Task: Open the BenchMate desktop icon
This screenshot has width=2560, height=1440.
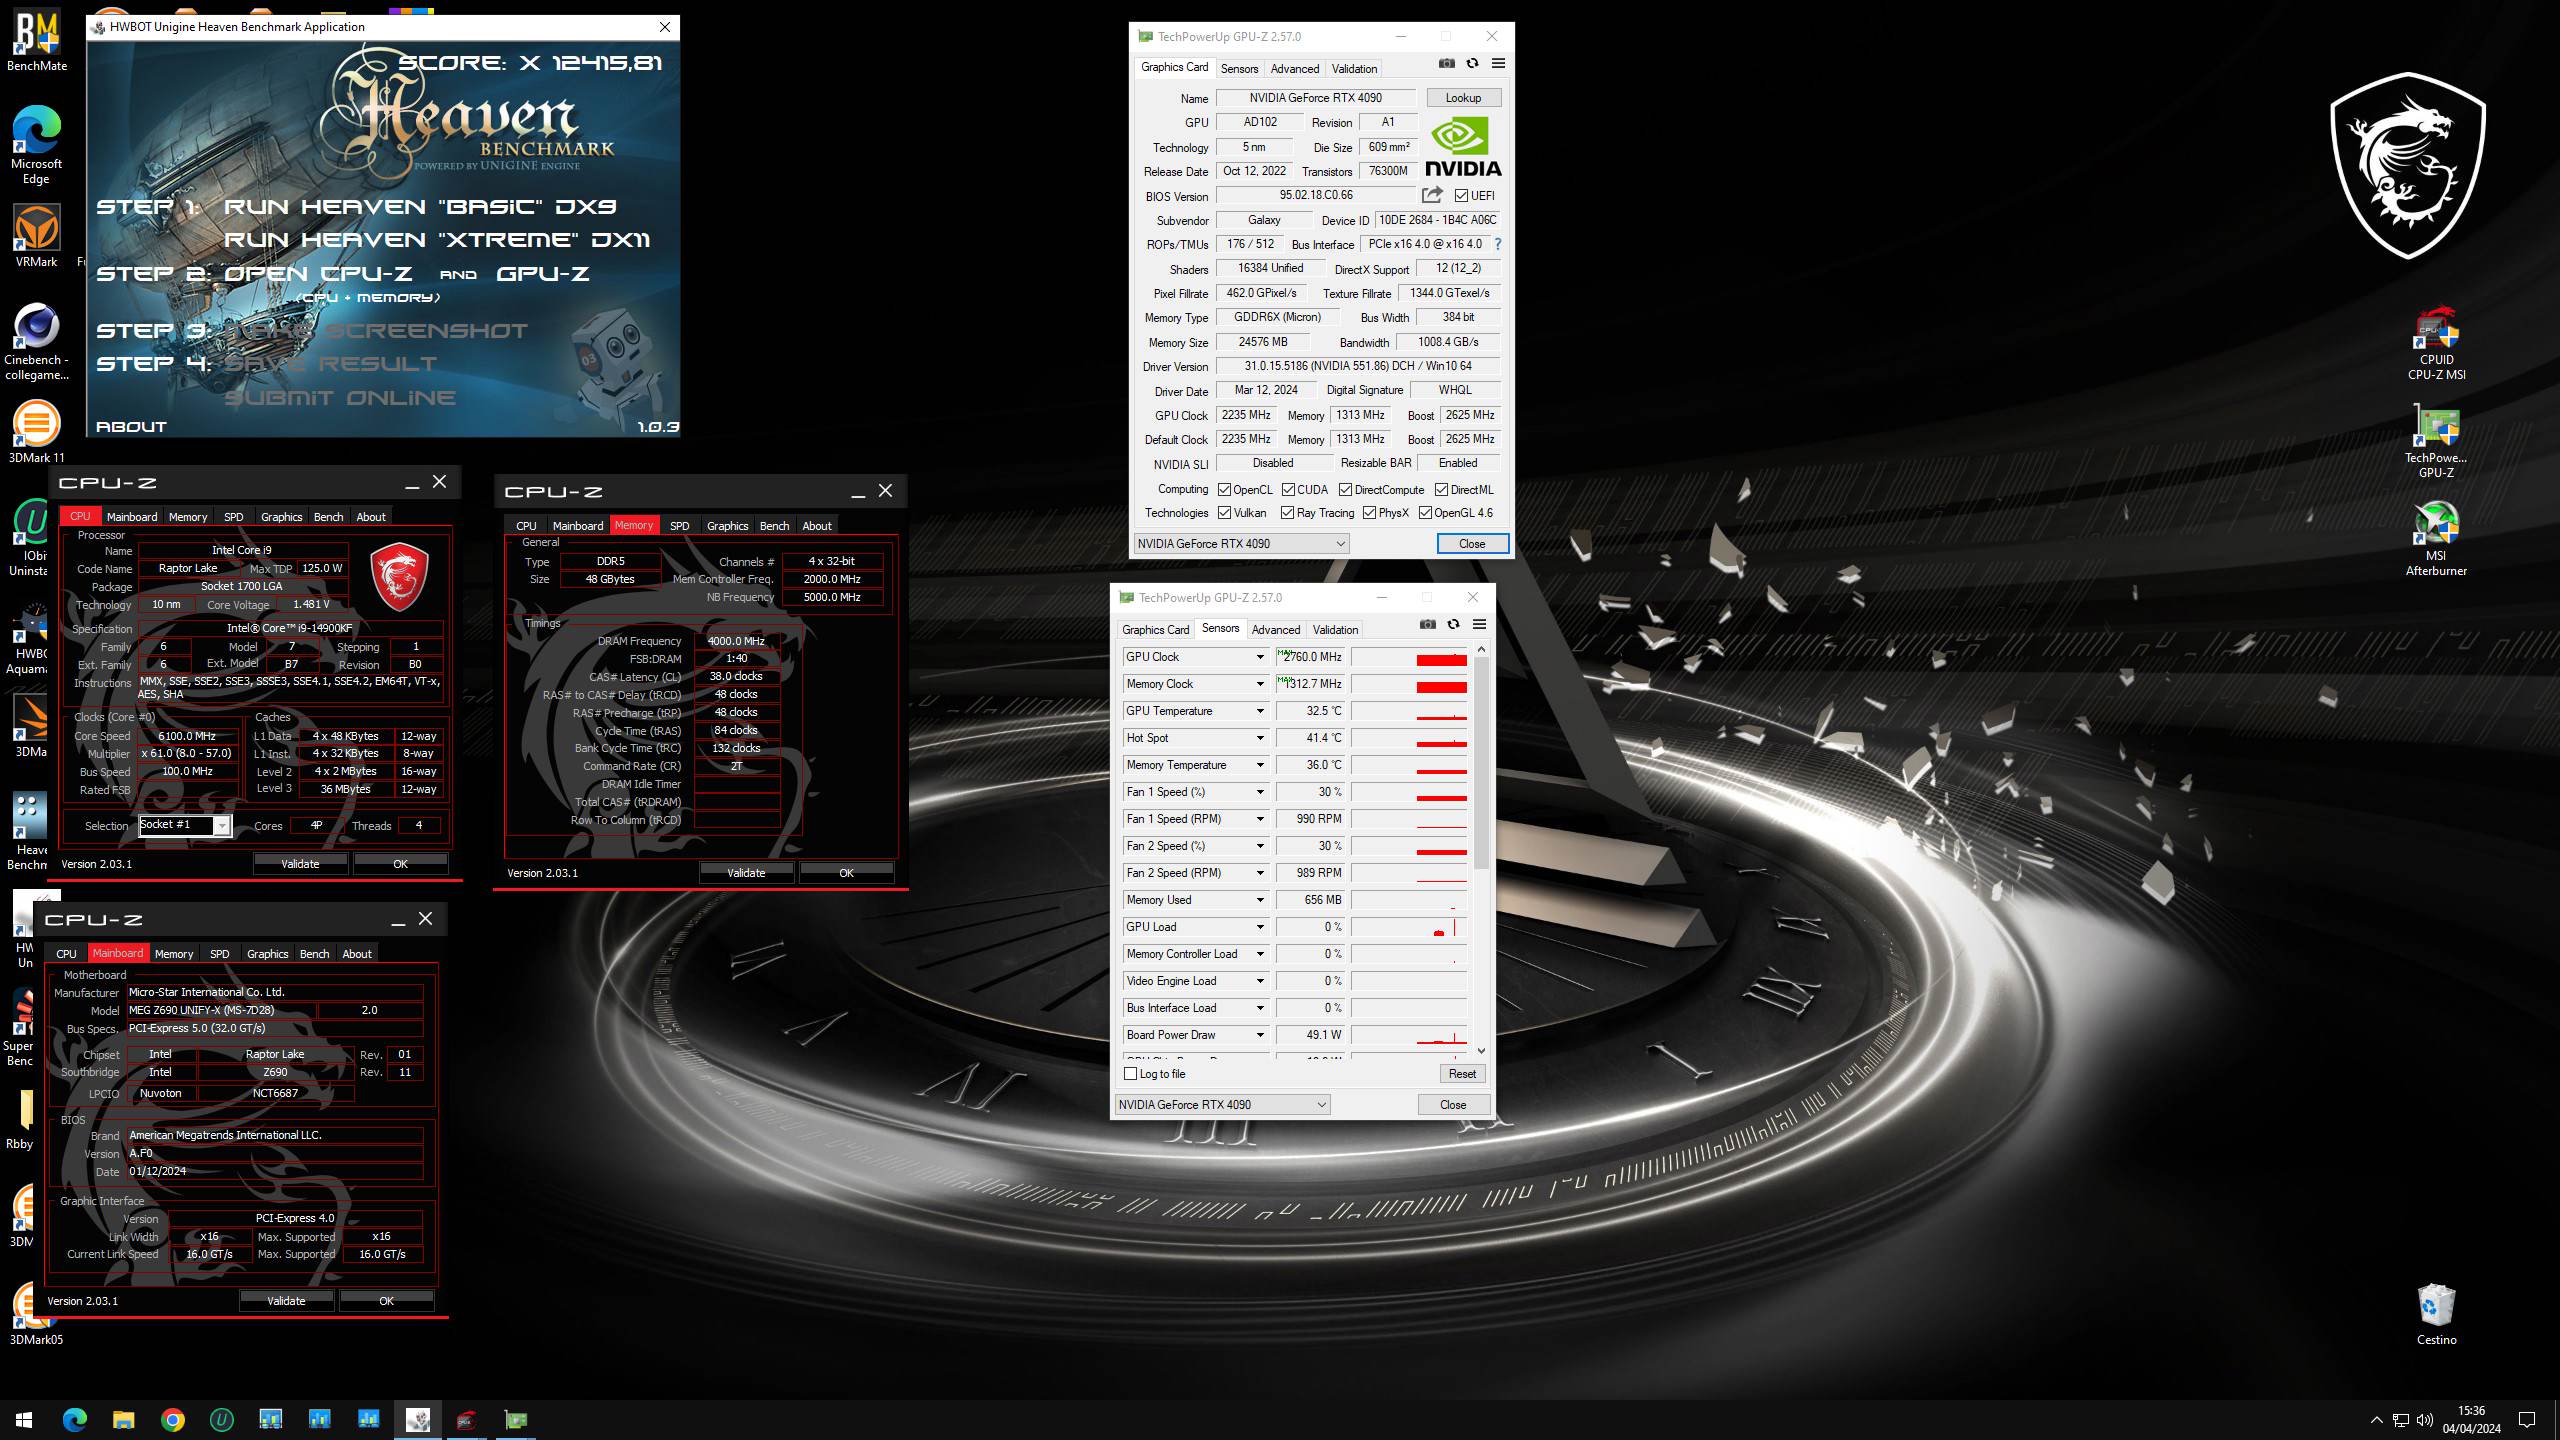Action: [37, 40]
